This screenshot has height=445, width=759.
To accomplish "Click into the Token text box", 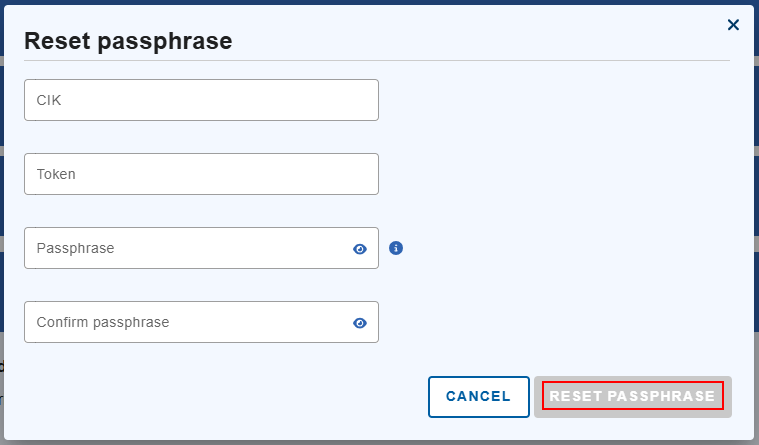I will click(x=201, y=174).
